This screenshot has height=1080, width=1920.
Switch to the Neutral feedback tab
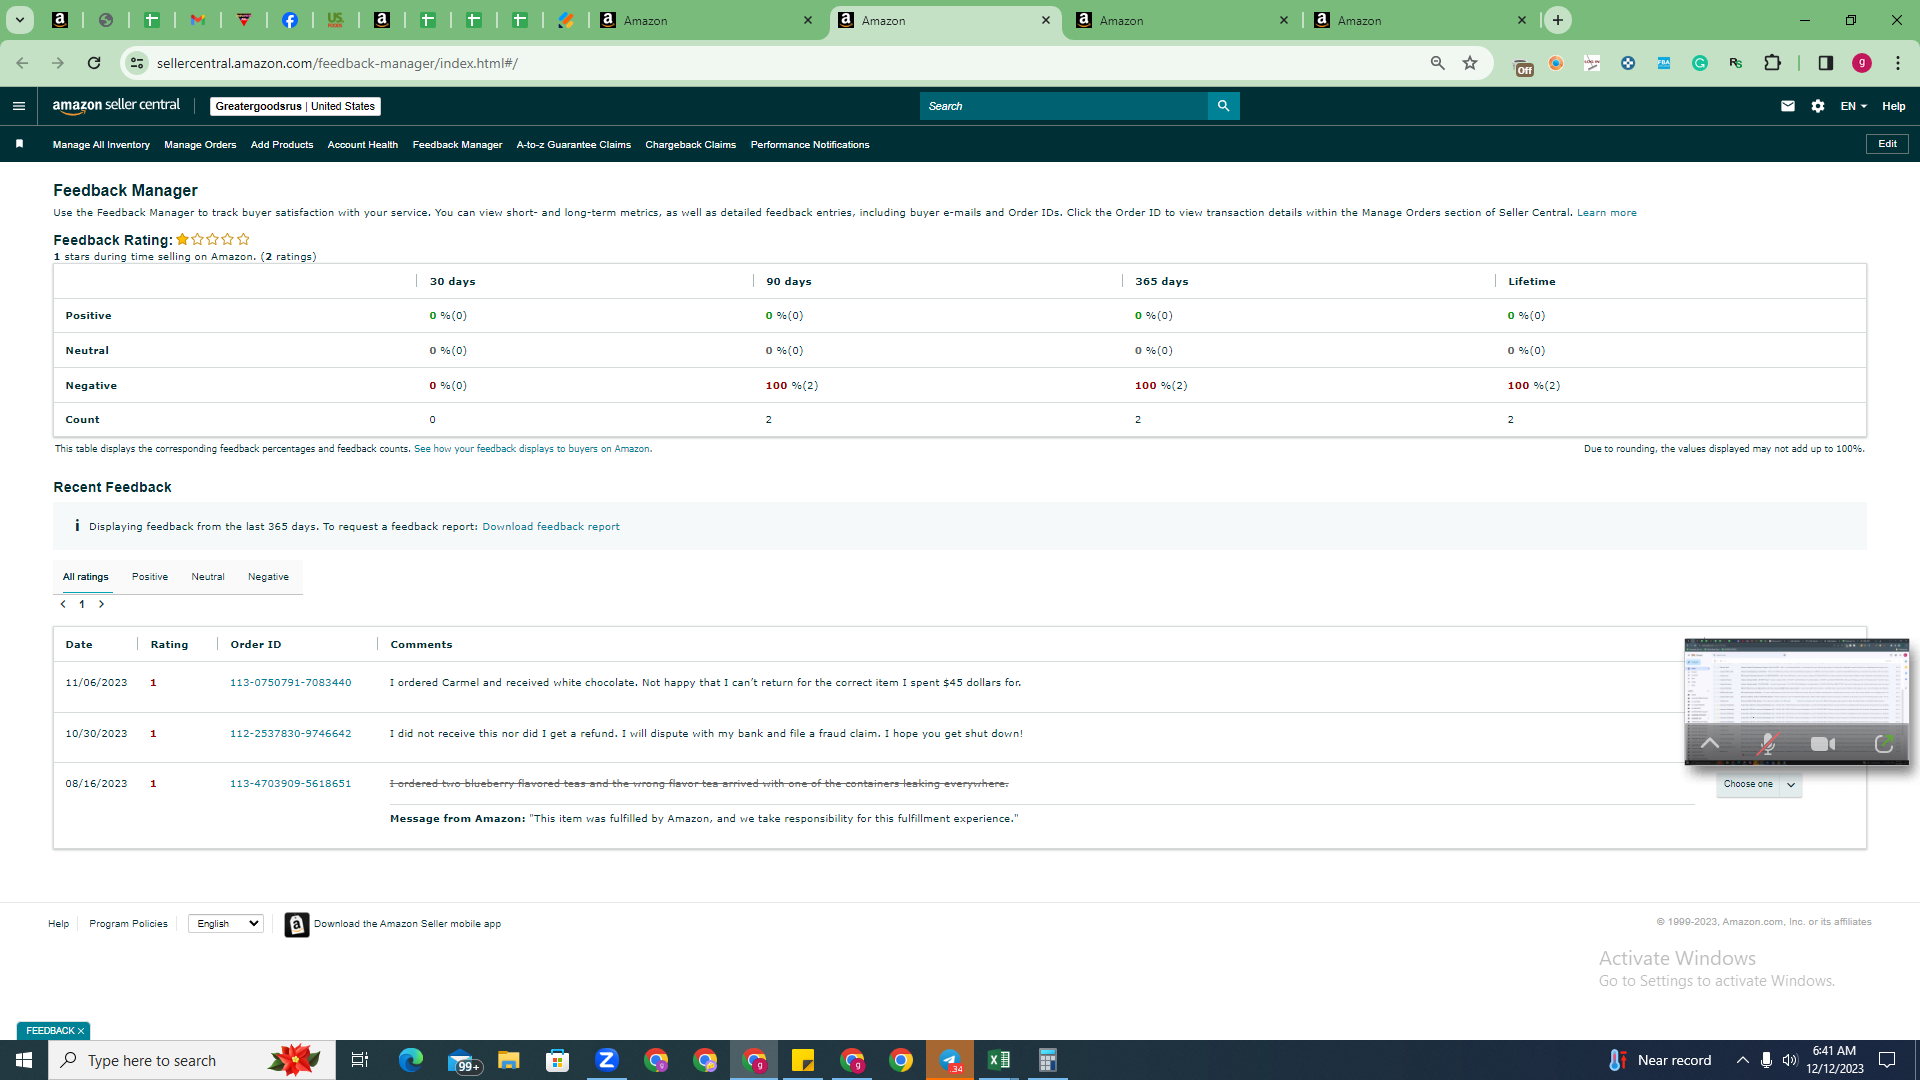coord(208,577)
